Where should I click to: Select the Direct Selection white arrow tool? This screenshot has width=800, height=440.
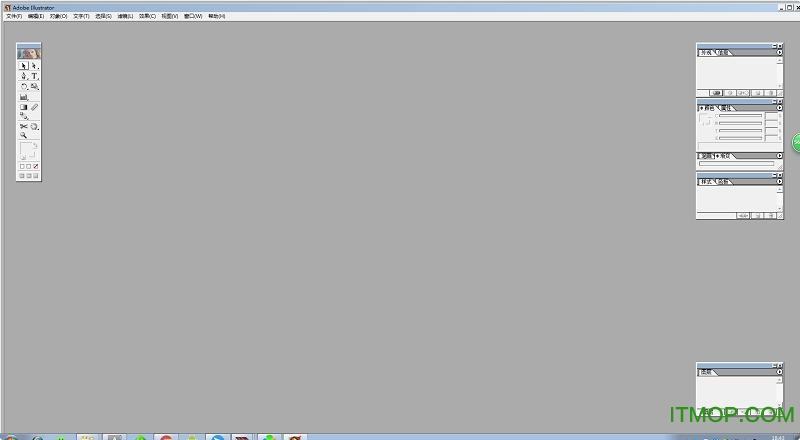click(x=34, y=66)
